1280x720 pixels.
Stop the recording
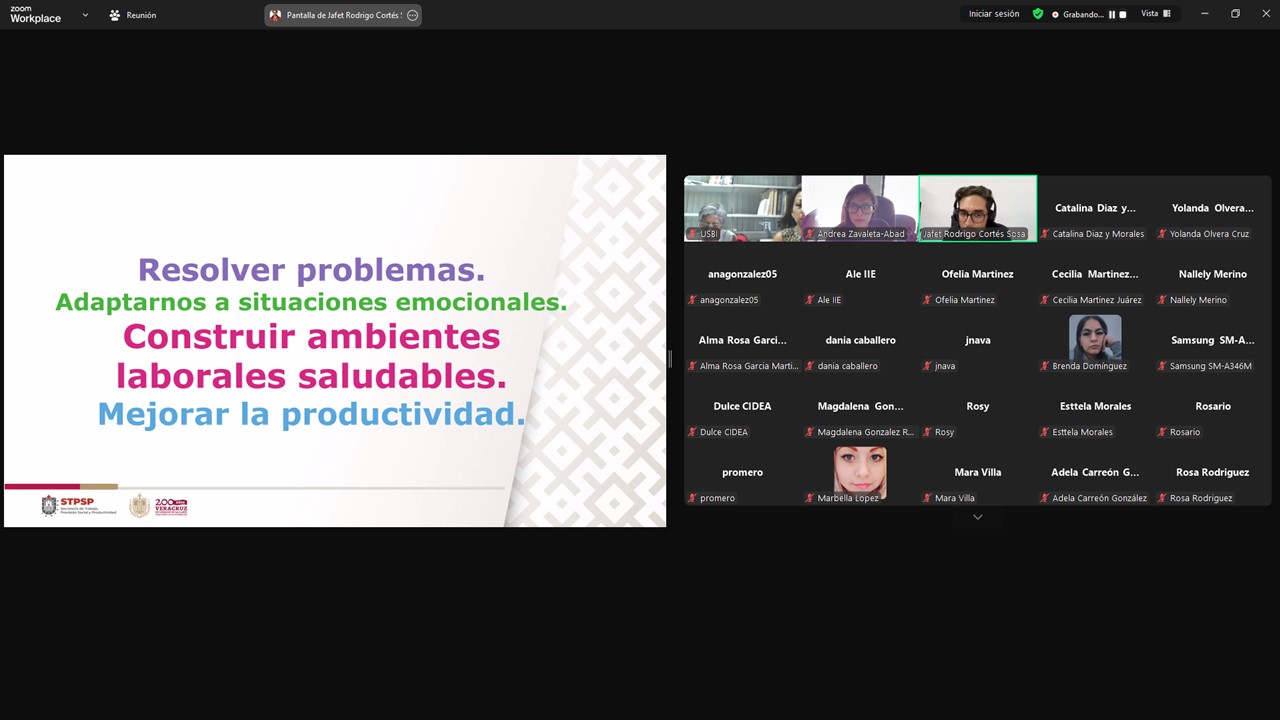click(1123, 15)
